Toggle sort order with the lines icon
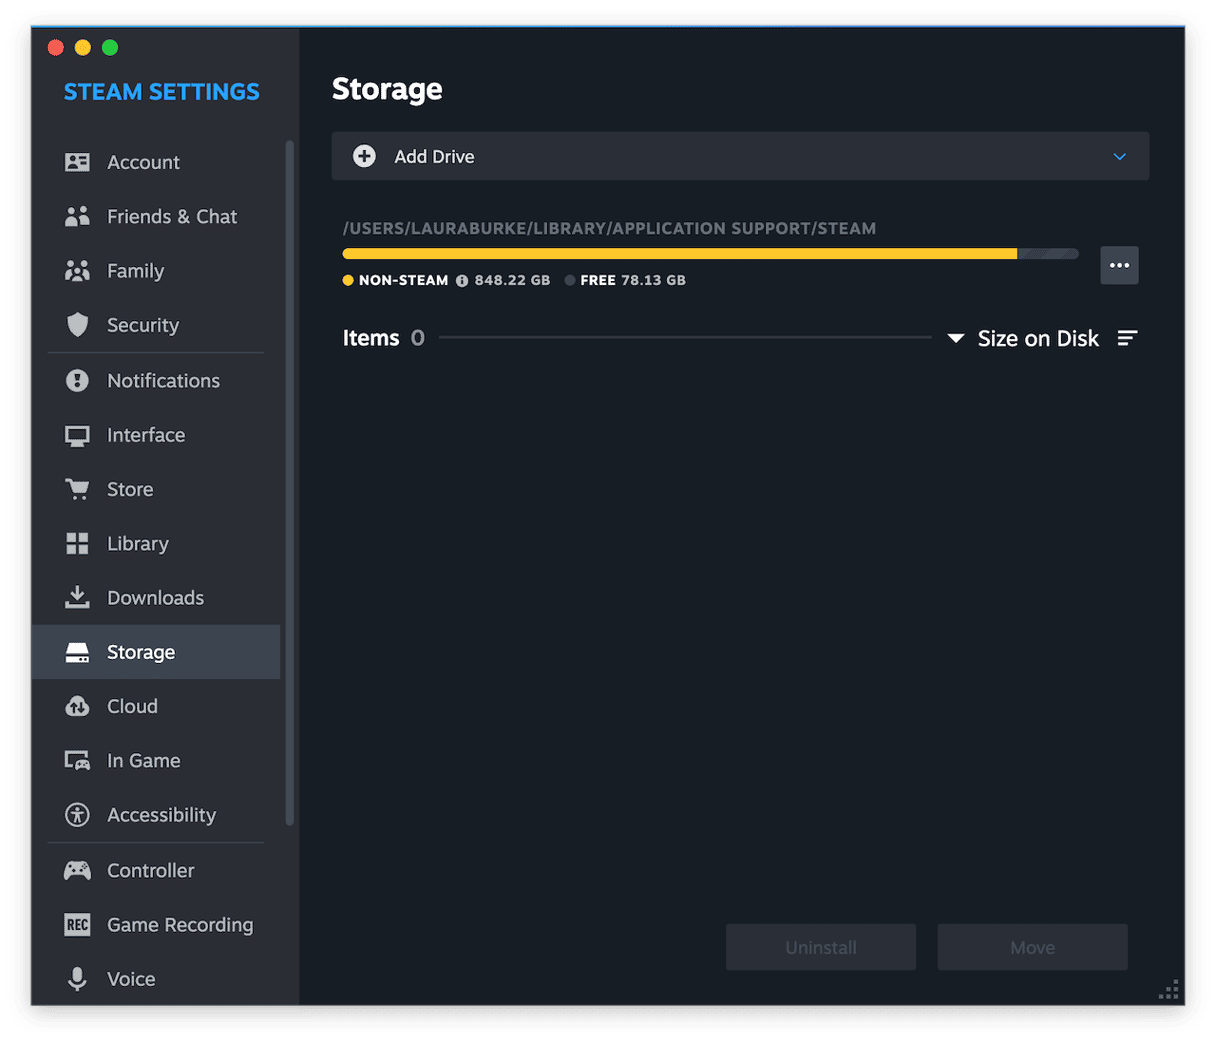The width and height of the screenshot is (1216, 1042). [1127, 339]
